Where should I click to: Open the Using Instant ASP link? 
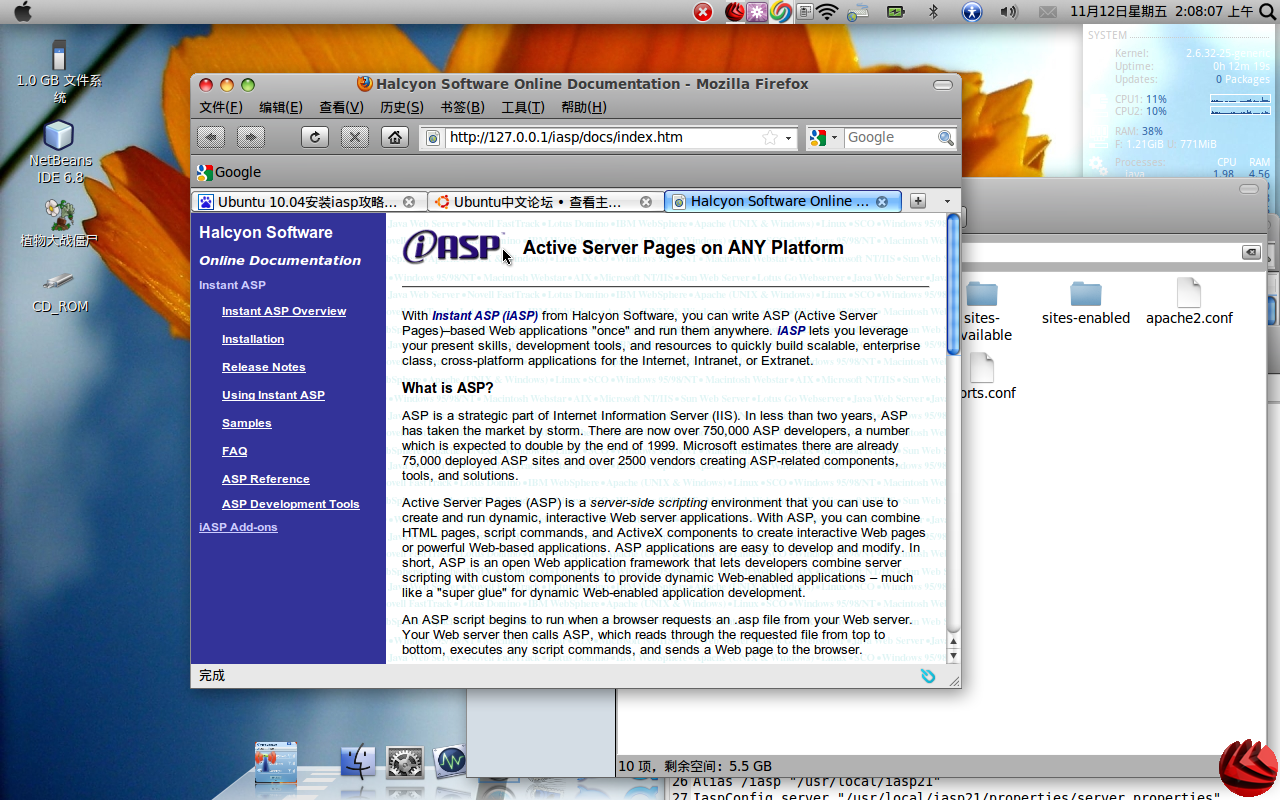click(x=273, y=395)
